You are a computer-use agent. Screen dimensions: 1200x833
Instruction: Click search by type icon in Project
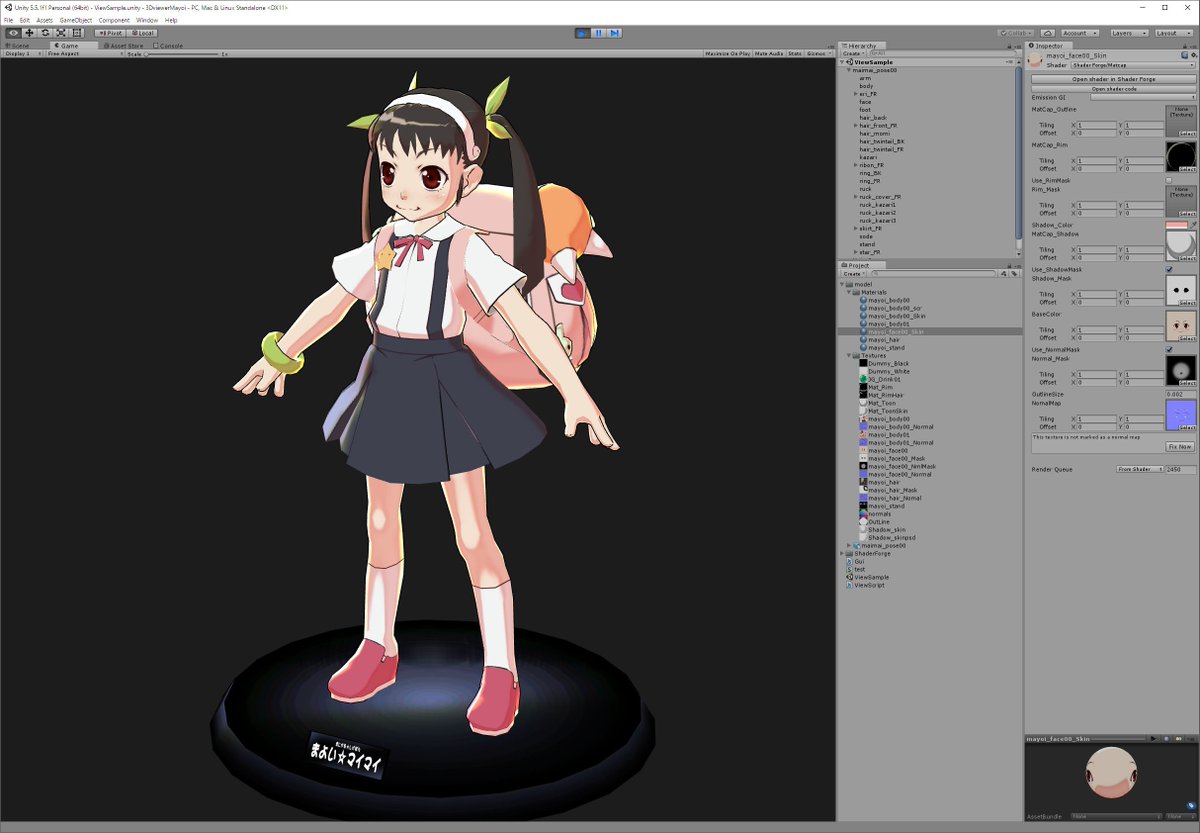(x=1002, y=273)
